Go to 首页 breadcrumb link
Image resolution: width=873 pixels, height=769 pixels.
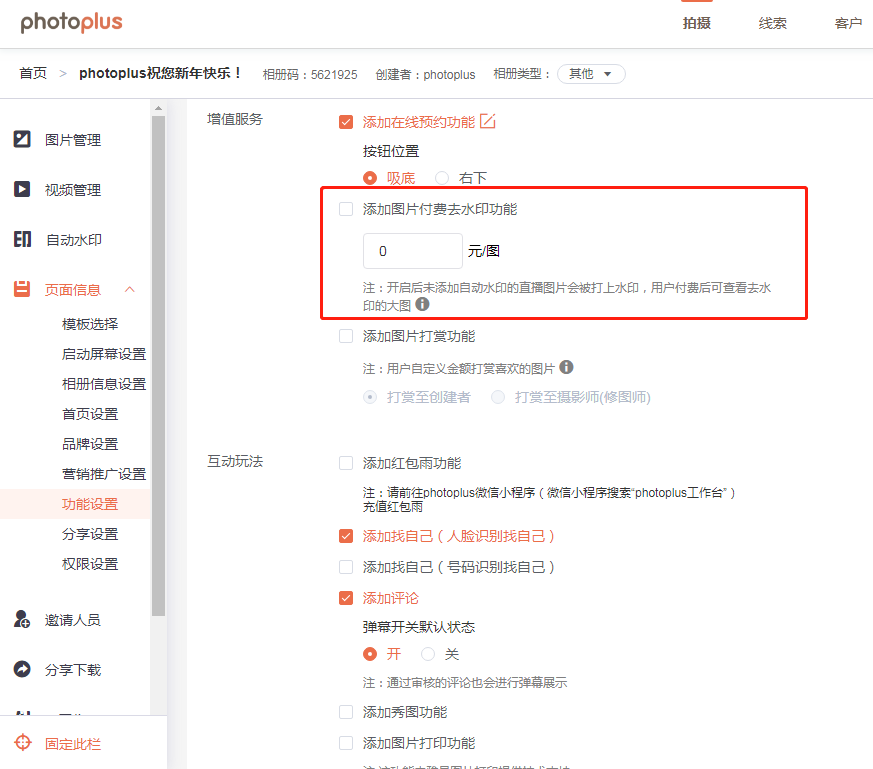tap(33, 74)
